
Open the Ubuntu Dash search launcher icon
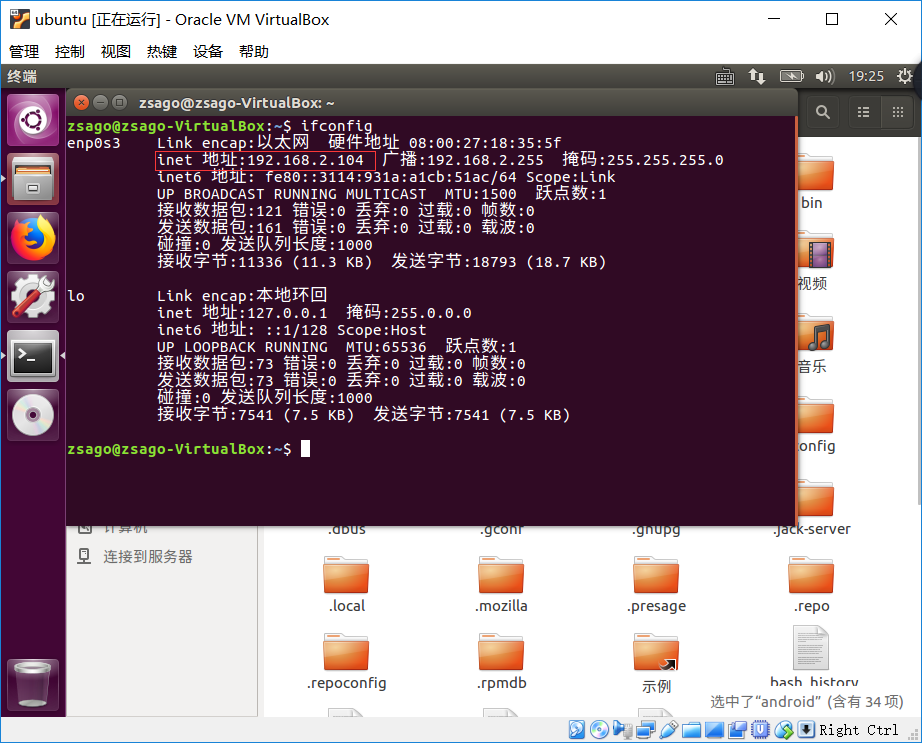point(33,120)
